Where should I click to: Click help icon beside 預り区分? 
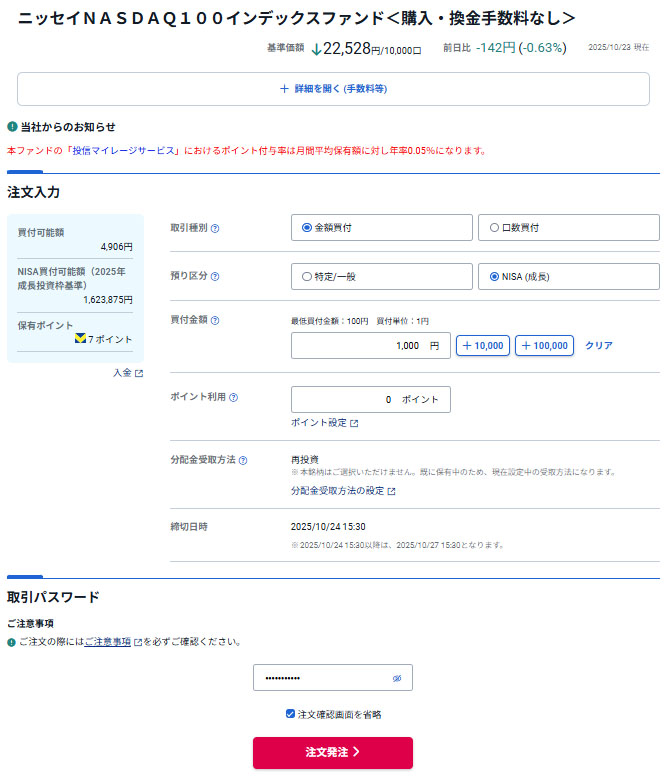point(215,277)
